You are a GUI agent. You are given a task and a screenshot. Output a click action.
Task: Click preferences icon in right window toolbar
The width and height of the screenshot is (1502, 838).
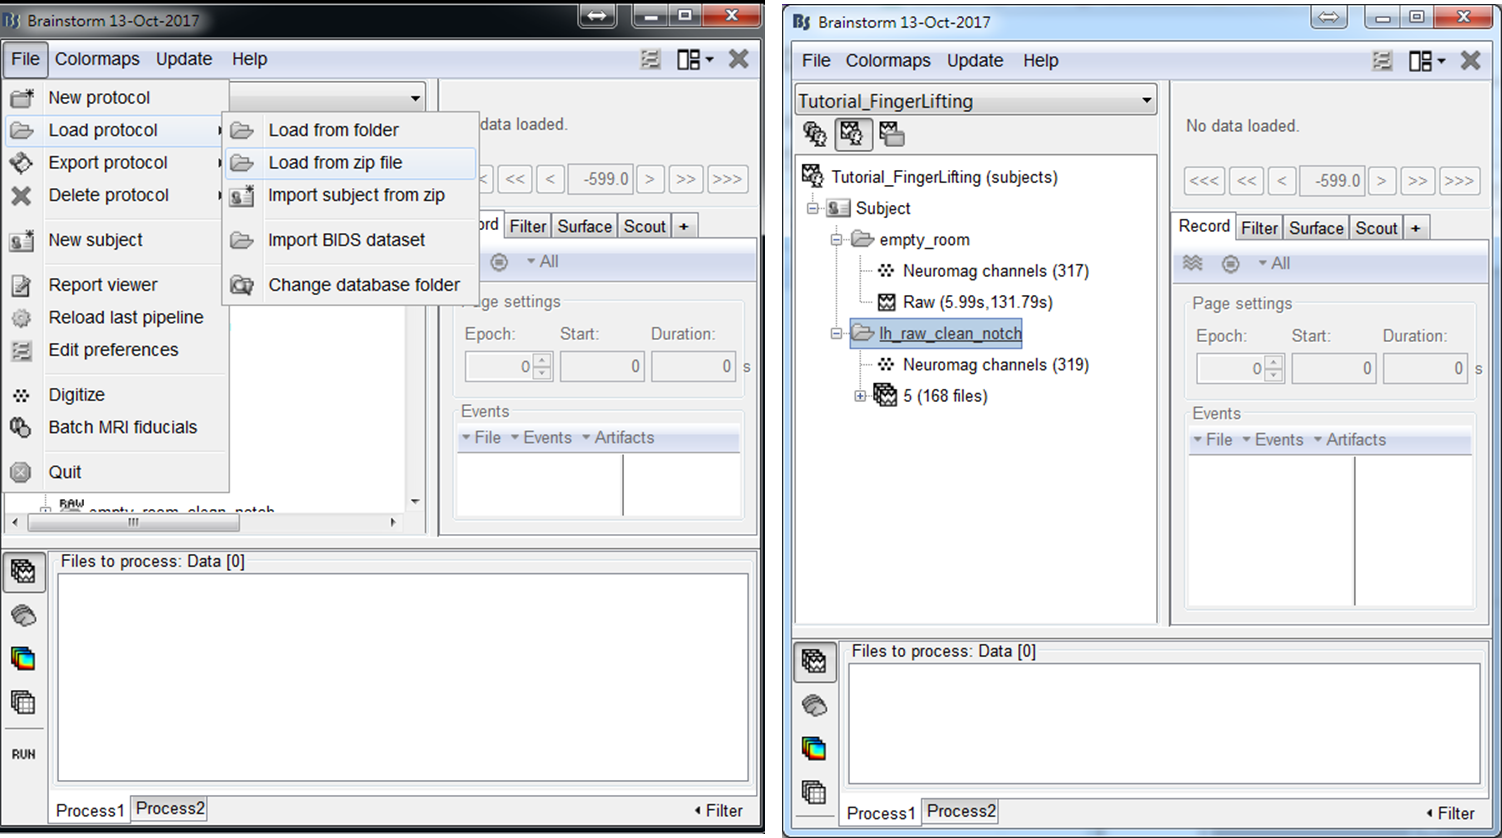1382,61
